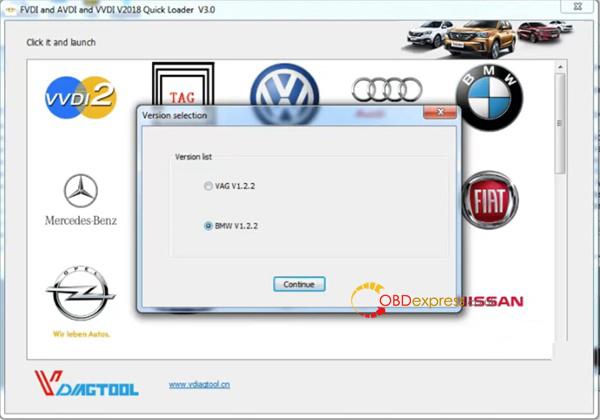Image resolution: width=600 pixels, height=420 pixels.
Task: Launch the BMW roundel icon
Action: pos(489,98)
